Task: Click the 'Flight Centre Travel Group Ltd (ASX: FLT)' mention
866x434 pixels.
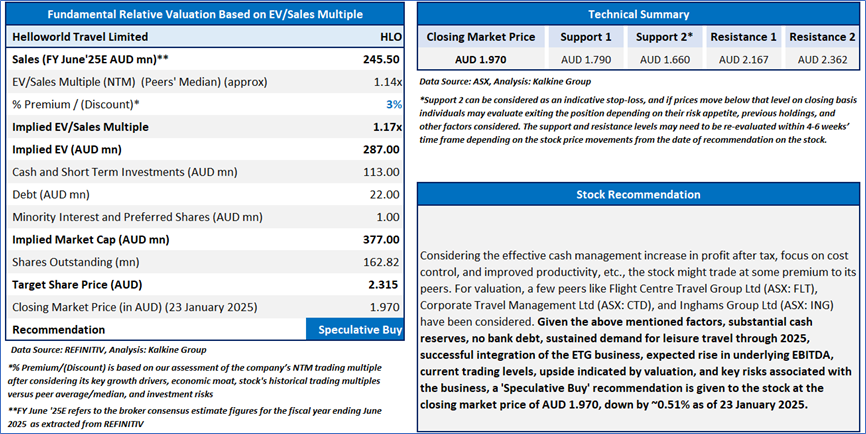Action: 713,289
